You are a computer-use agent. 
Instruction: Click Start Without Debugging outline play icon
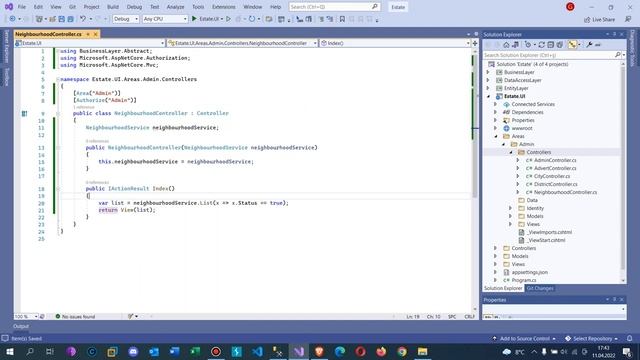pos(229,19)
